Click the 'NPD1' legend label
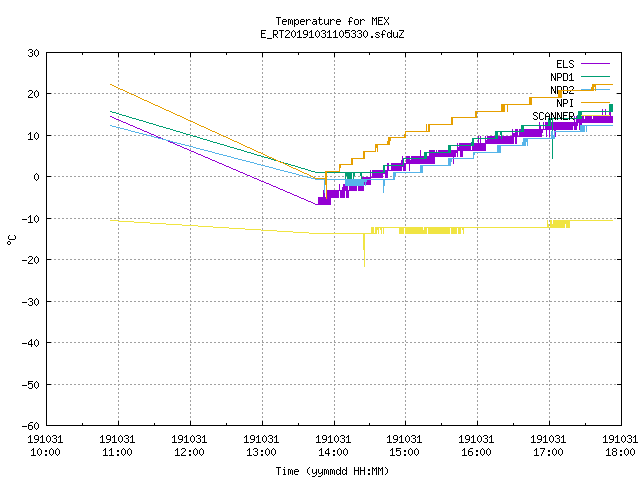 tap(562, 77)
